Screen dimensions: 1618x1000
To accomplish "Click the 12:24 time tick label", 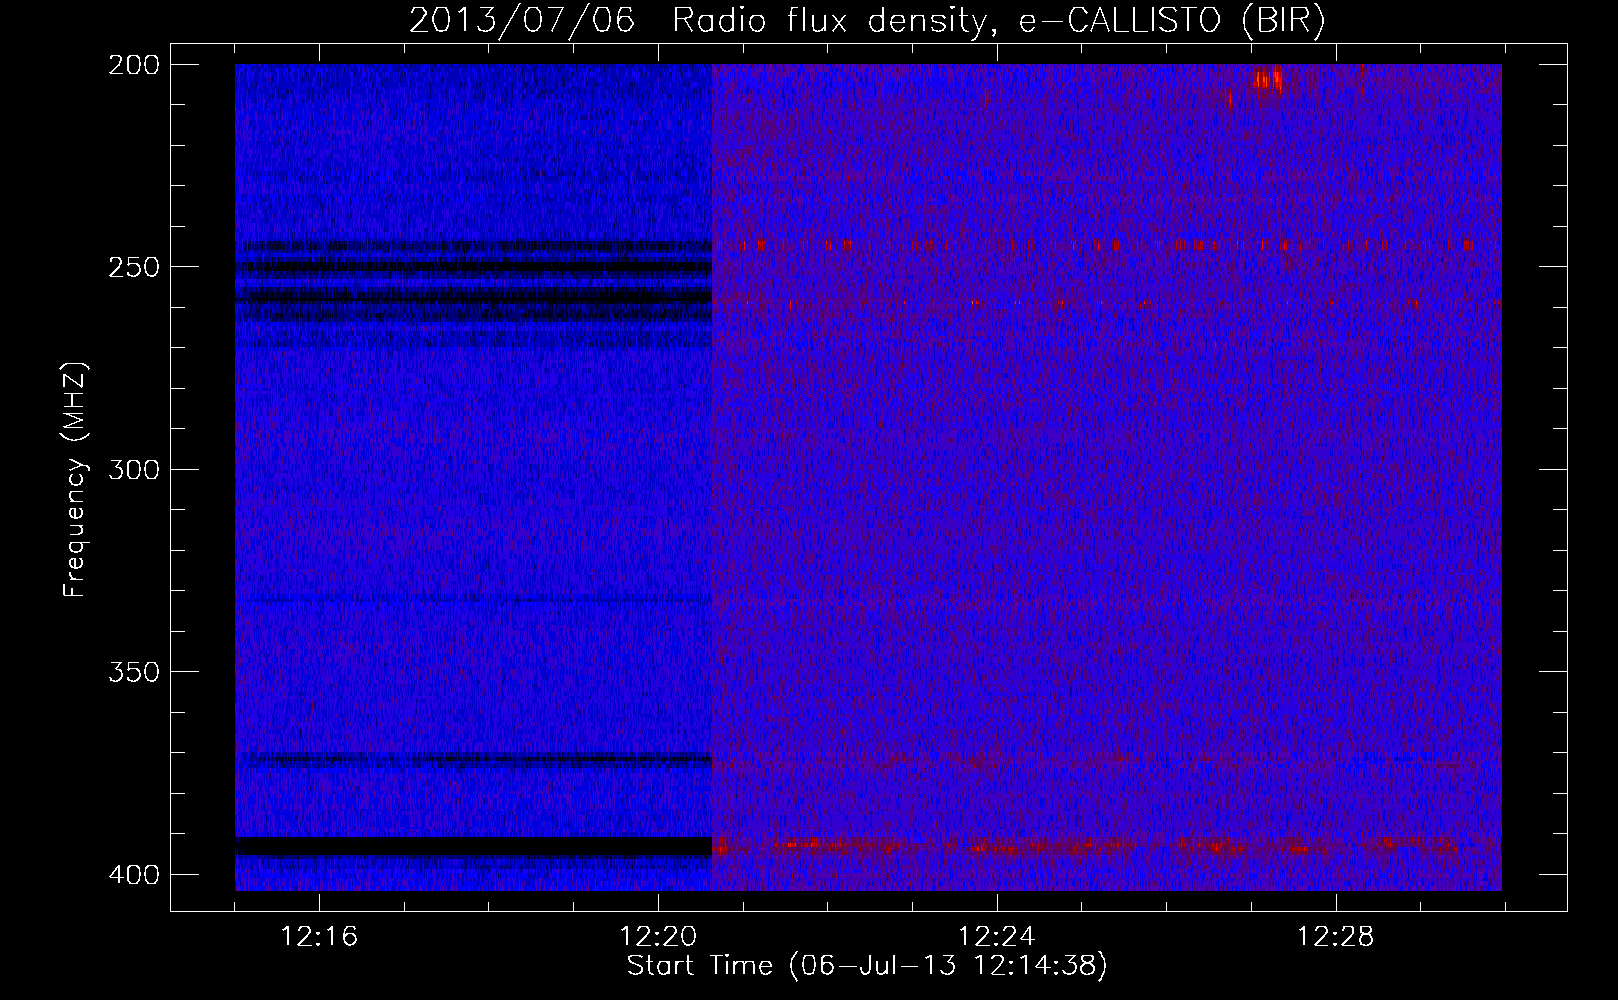I will click(997, 937).
